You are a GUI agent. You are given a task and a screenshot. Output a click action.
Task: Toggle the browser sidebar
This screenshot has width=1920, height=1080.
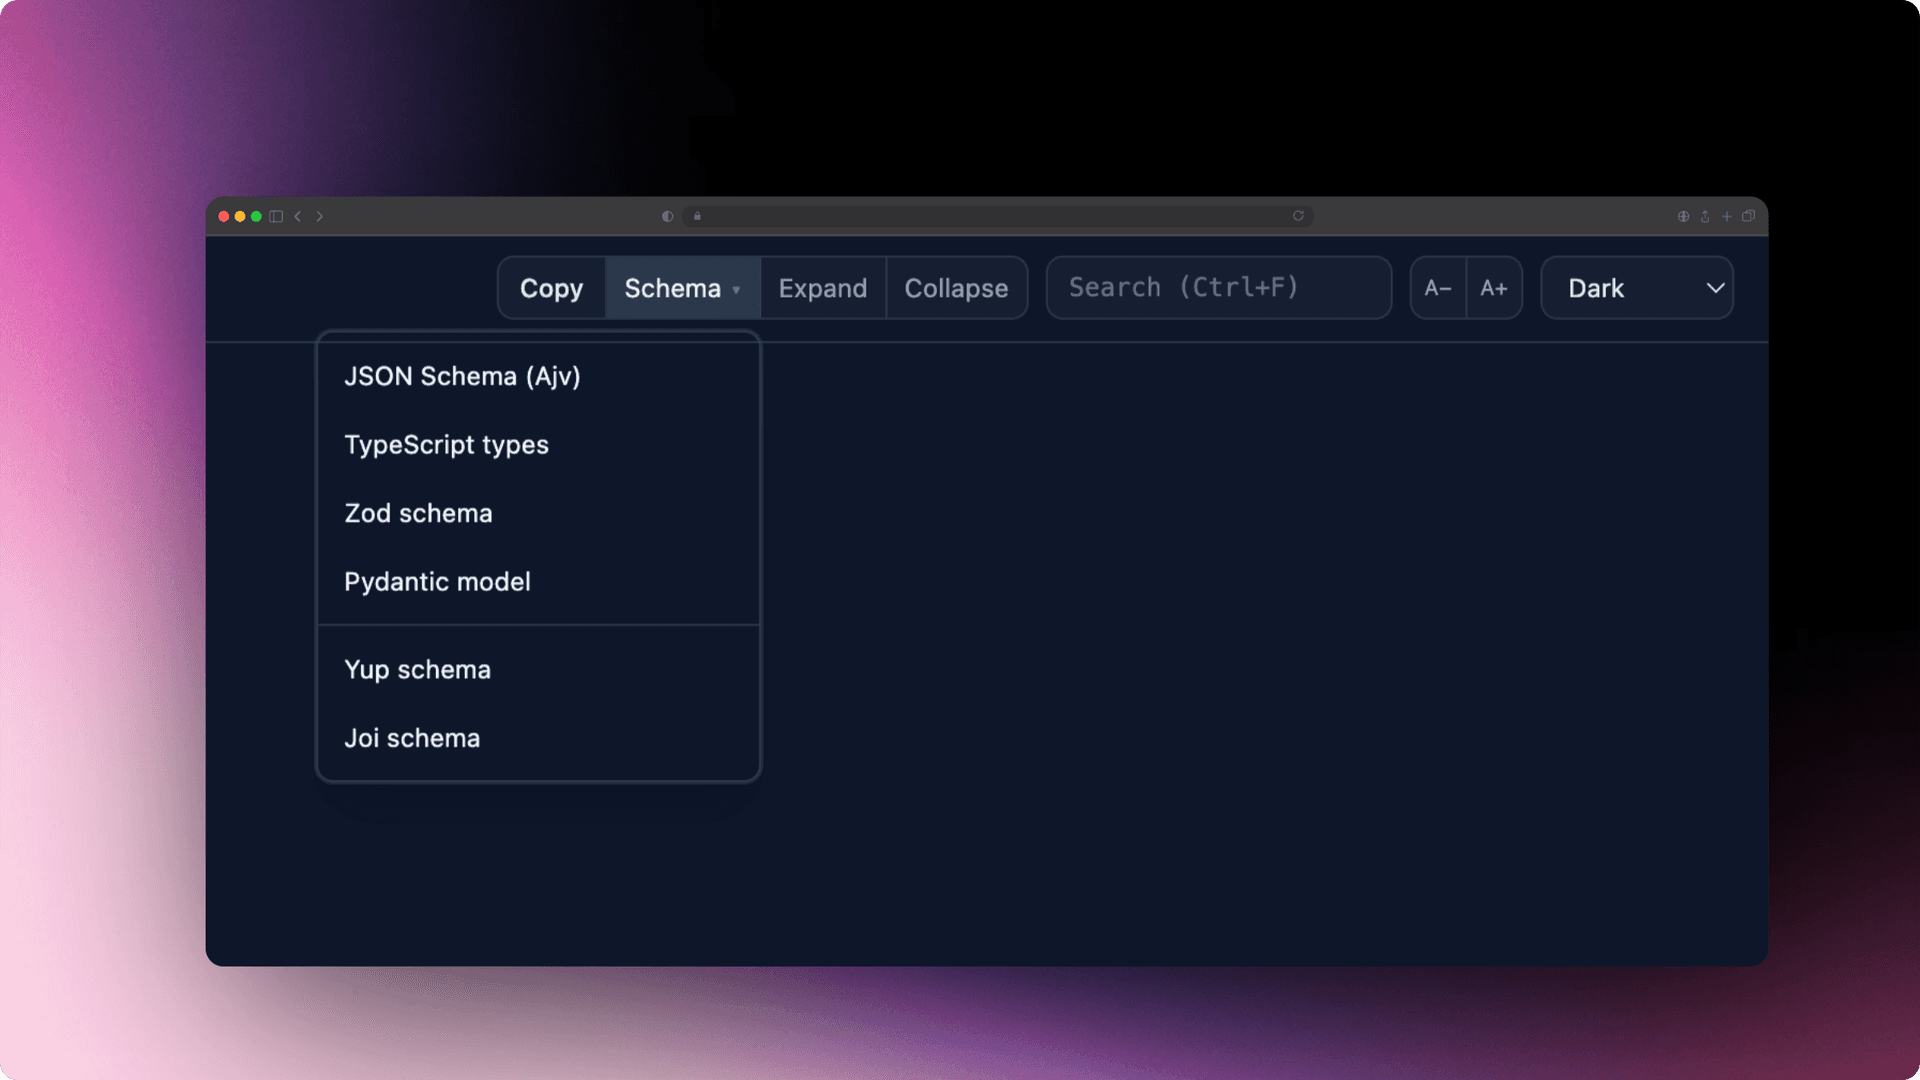tap(277, 216)
